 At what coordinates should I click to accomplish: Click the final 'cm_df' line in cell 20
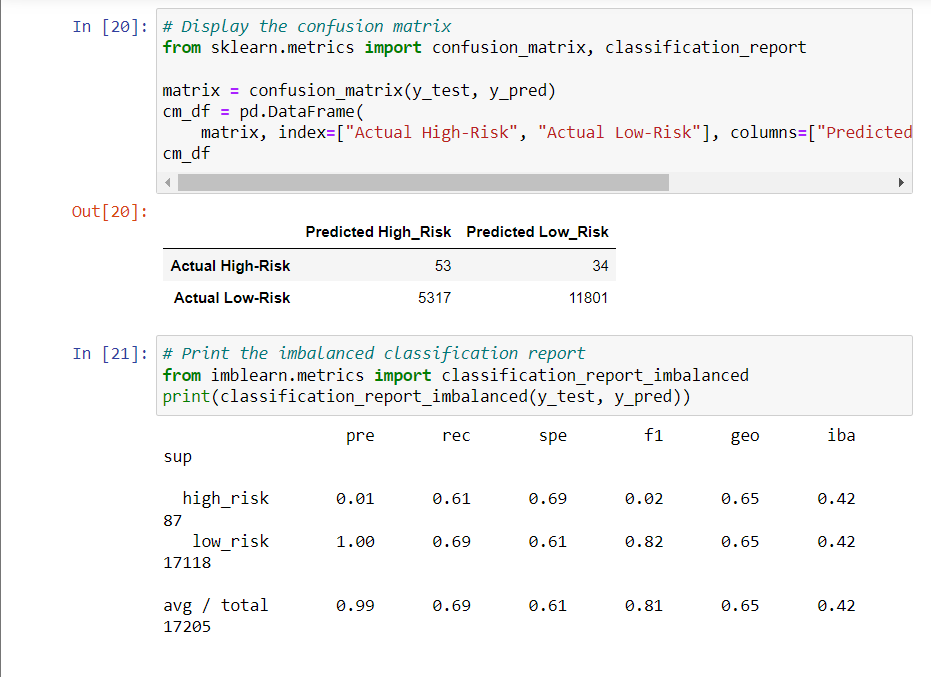point(186,154)
